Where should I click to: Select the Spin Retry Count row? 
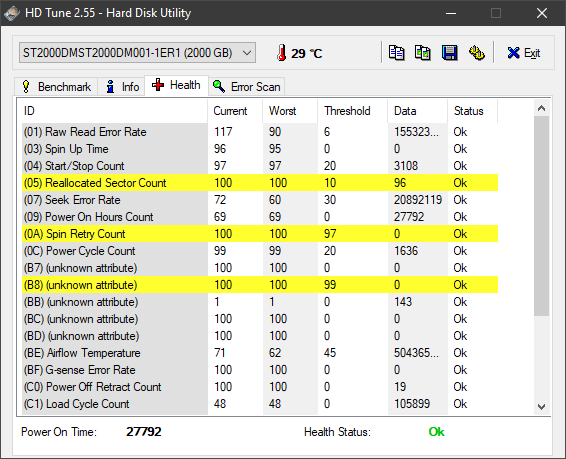(260, 234)
